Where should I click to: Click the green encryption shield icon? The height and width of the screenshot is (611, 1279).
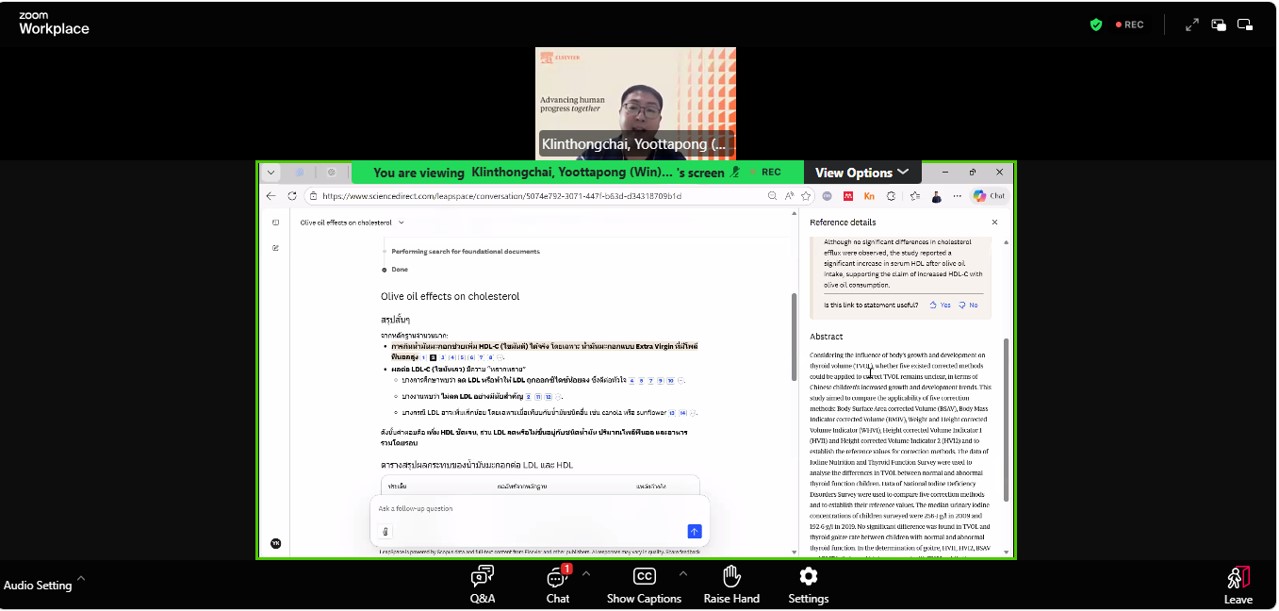tap(1096, 25)
